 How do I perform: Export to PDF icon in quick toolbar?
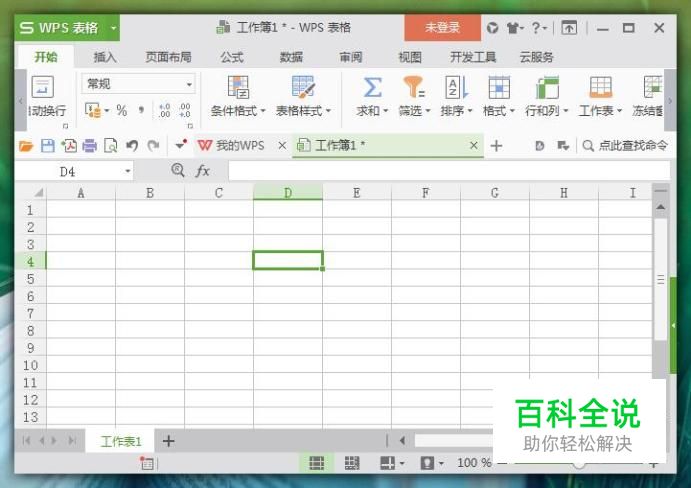pos(69,145)
